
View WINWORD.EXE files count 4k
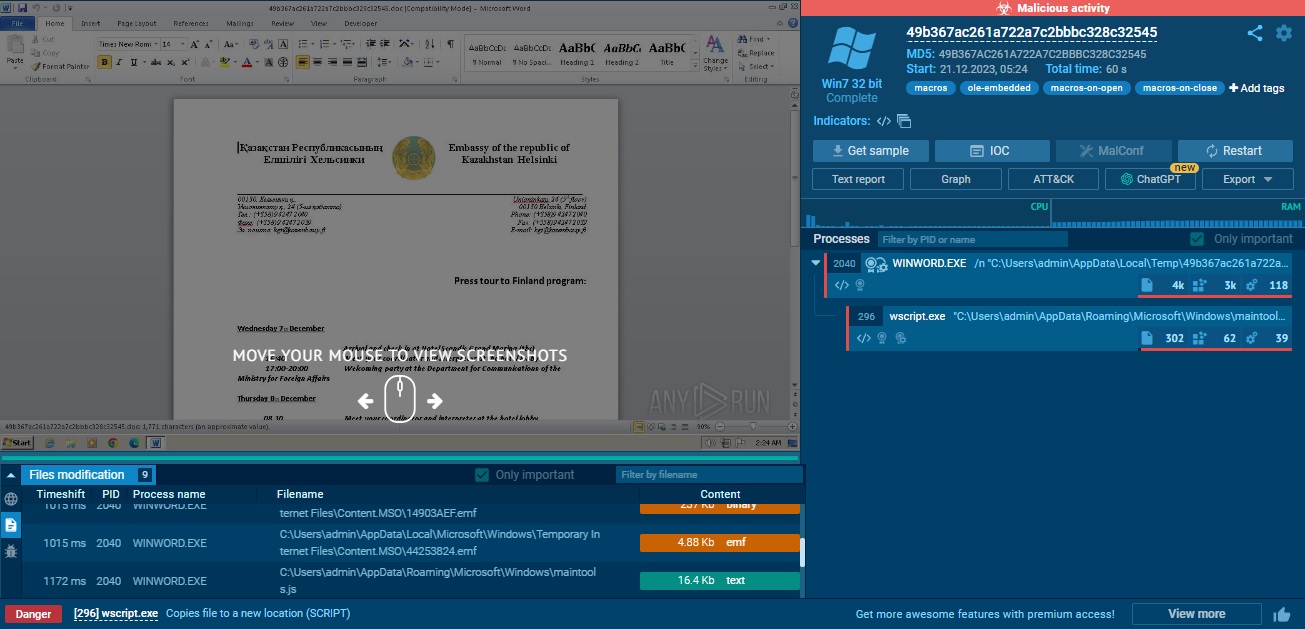[x=1163, y=286]
